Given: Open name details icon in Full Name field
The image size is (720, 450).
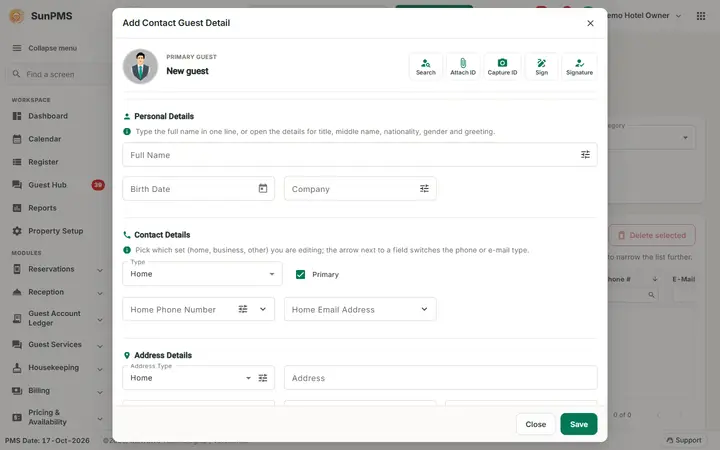Looking at the screenshot, I should pos(585,155).
